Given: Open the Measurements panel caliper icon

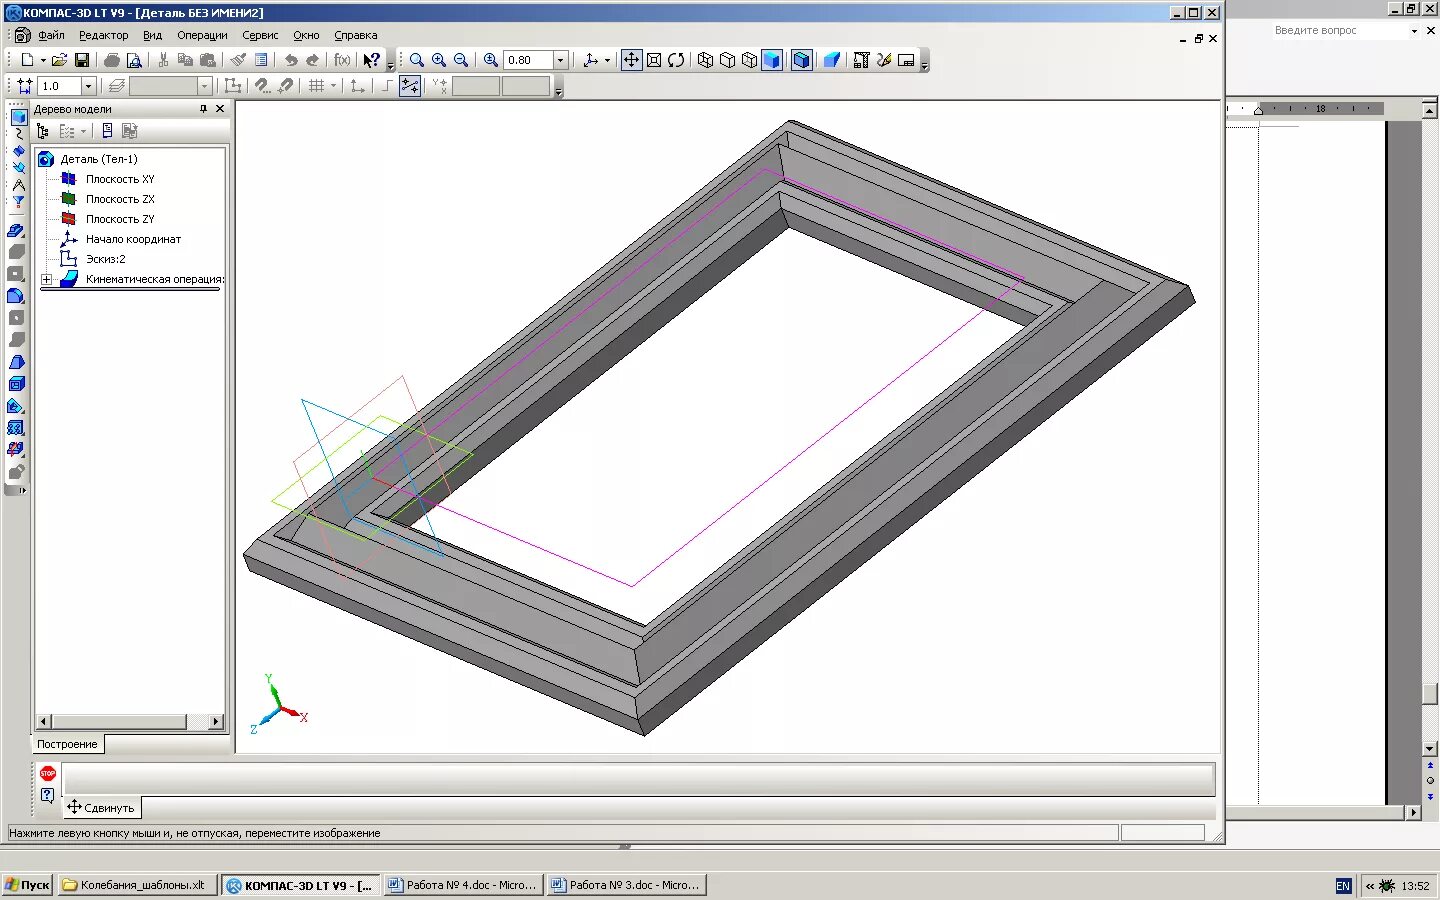Looking at the screenshot, I should [18, 184].
